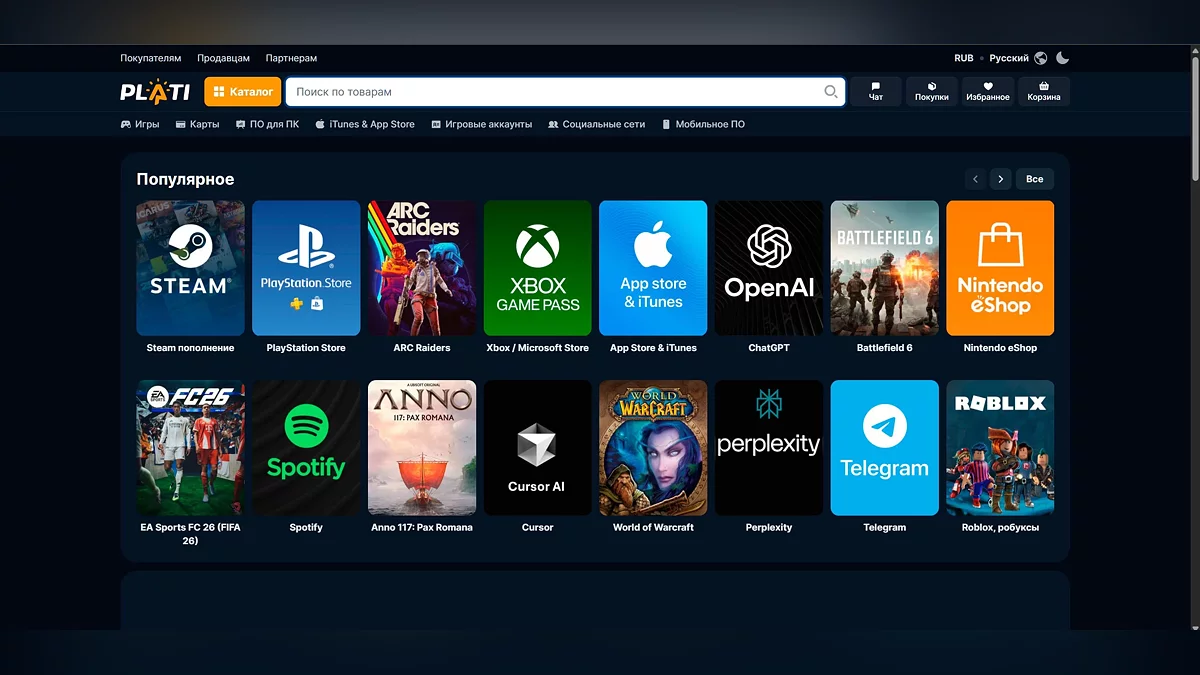The width and height of the screenshot is (1200, 675).
Task: Open the ARC Raiders tile
Action: tap(422, 268)
